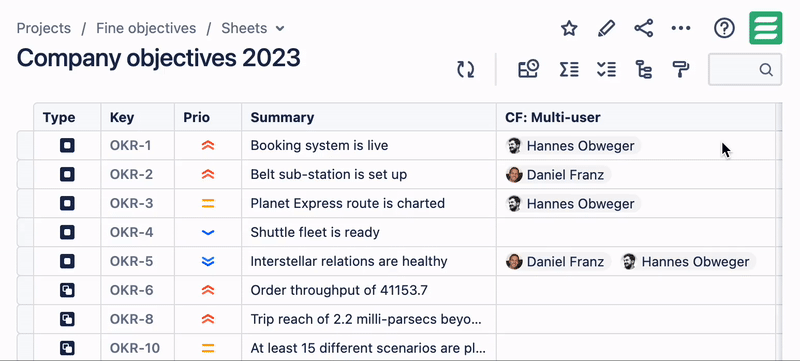
Task: Click Daniel Franz chip in OKR-5 row
Action: click(x=558, y=262)
